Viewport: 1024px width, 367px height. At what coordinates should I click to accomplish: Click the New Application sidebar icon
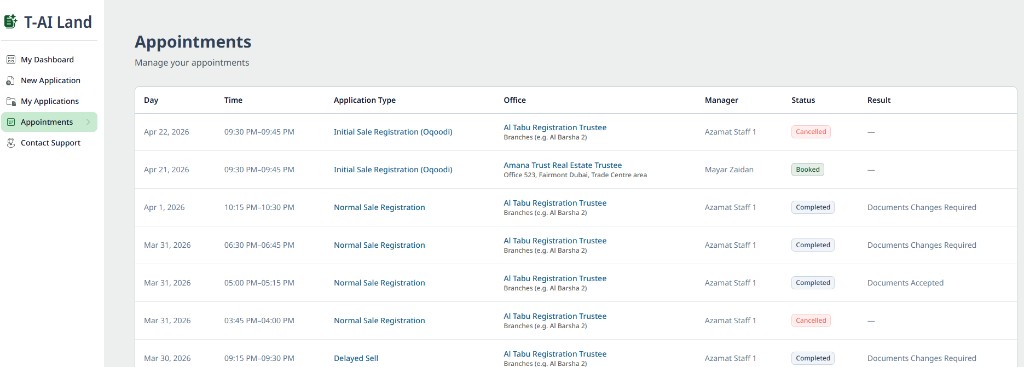(x=10, y=80)
